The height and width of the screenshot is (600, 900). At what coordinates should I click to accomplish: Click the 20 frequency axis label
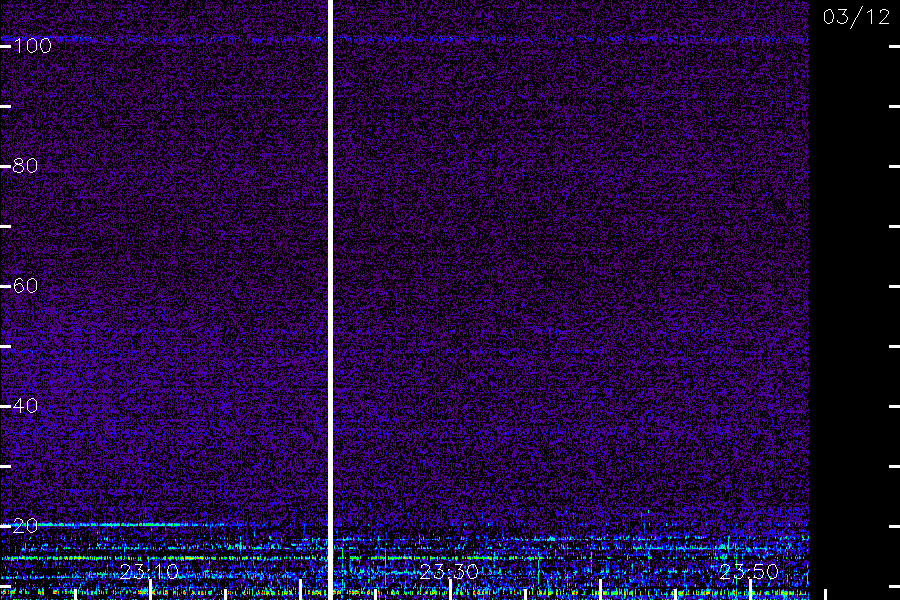pos(25,526)
